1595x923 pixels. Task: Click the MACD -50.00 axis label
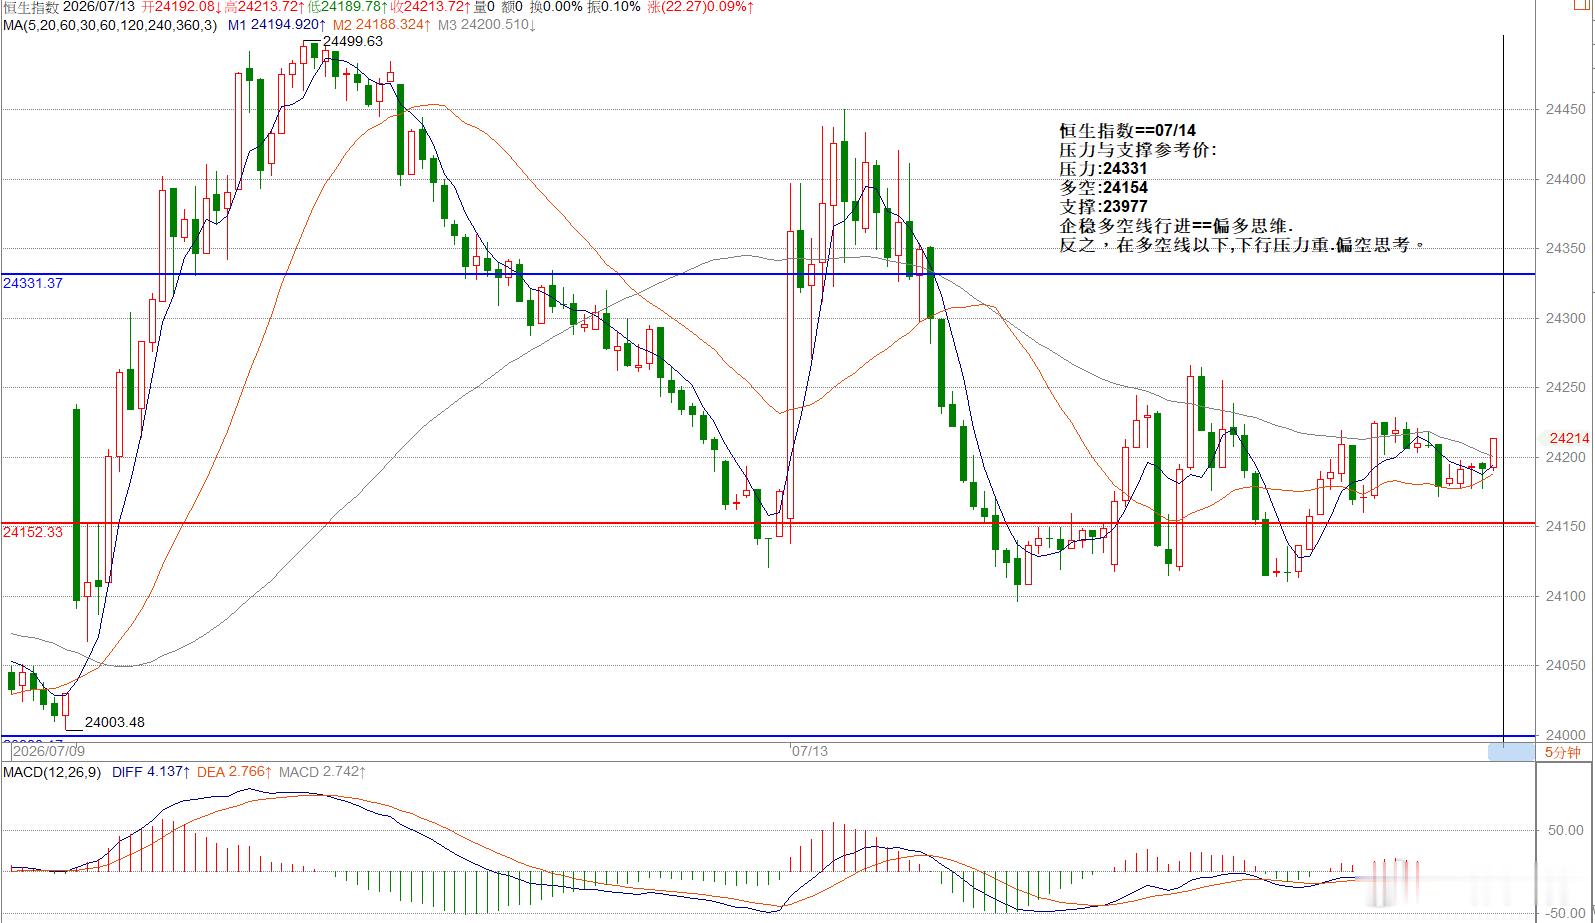pyautogui.click(x=1563, y=913)
